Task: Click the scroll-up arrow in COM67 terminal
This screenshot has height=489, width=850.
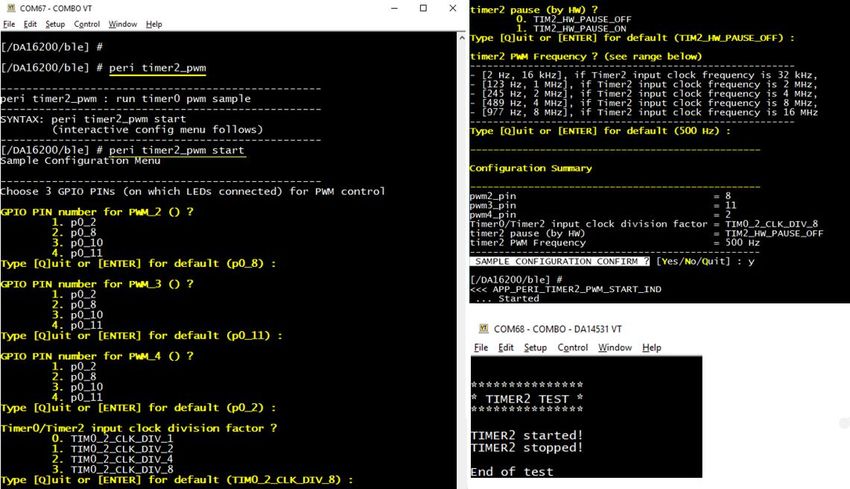Action: [x=461, y=38]
